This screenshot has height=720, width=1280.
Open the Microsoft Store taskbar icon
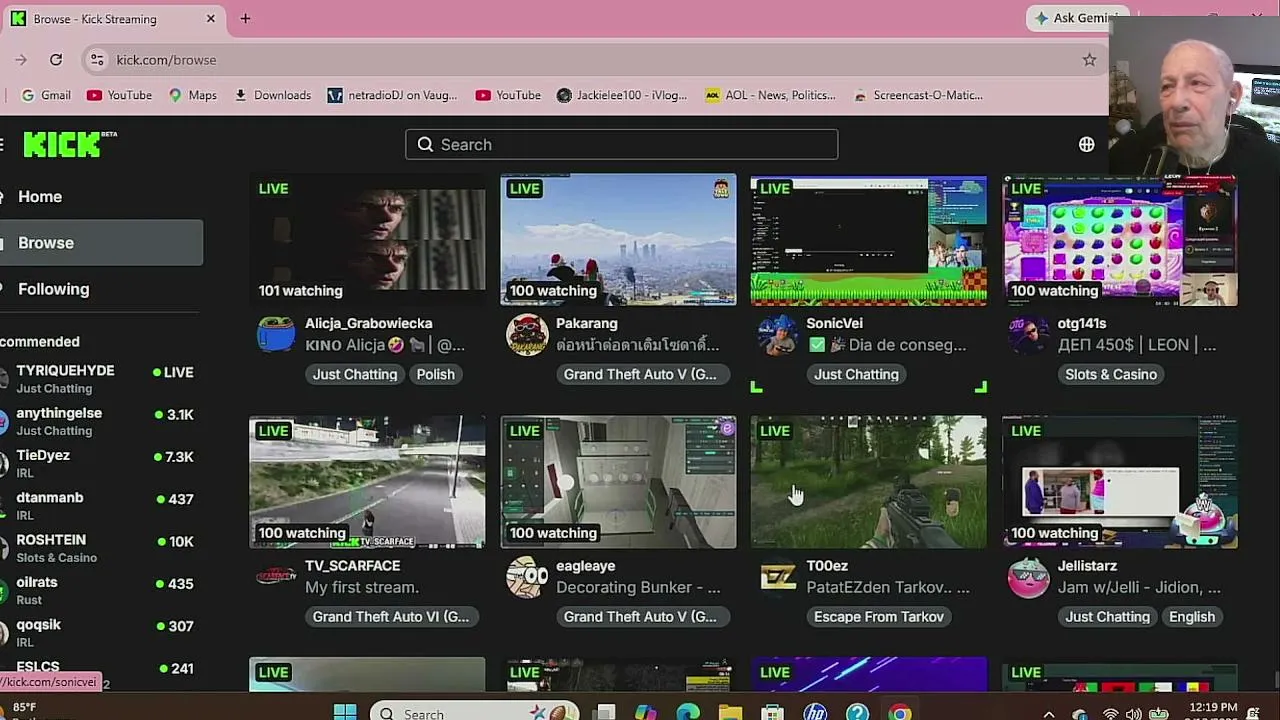pos(772,713)
